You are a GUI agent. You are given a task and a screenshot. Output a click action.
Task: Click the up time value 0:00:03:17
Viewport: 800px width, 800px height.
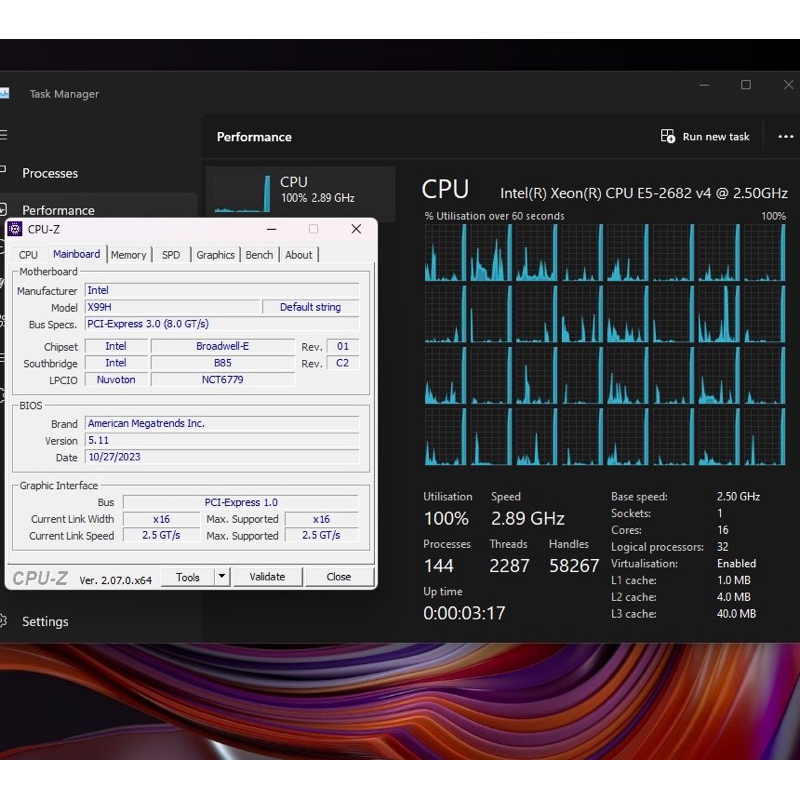pos(464,613)
